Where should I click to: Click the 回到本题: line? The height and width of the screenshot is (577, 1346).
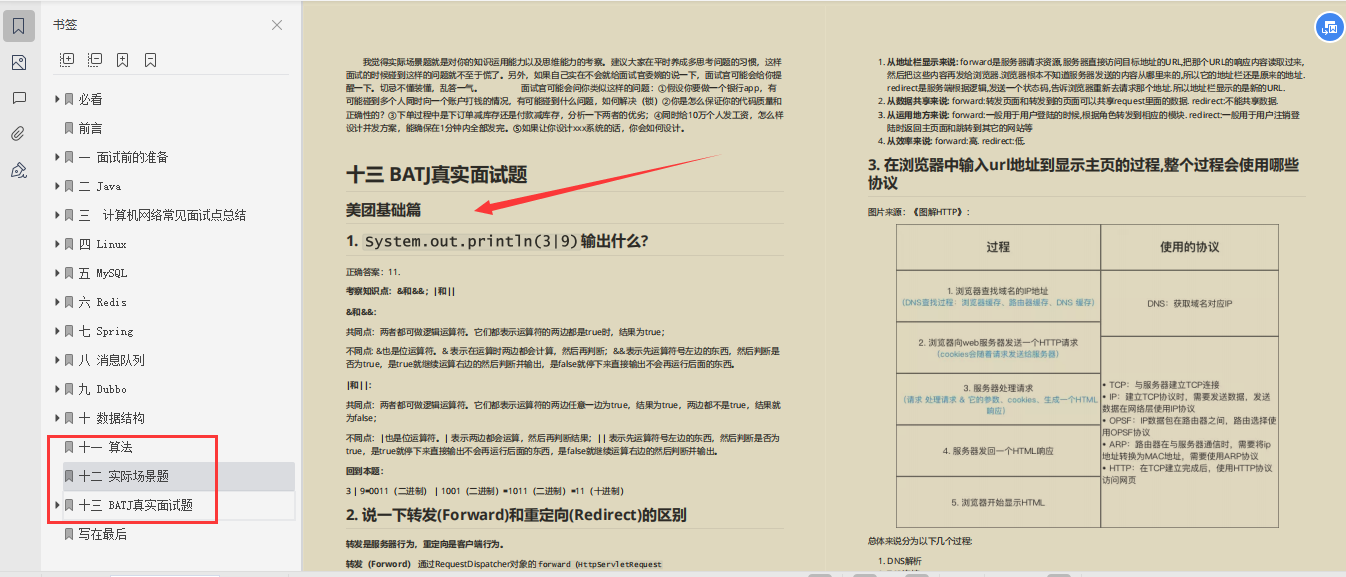pyautogui.click(x=365, y=471)
